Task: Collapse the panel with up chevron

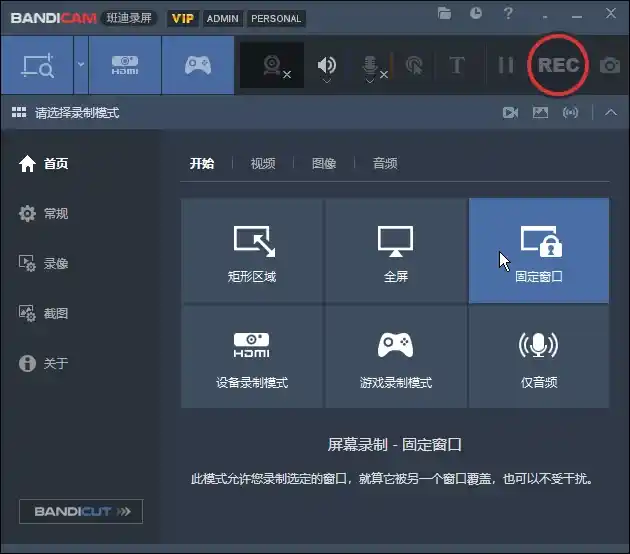Action: tap(611, 112)
